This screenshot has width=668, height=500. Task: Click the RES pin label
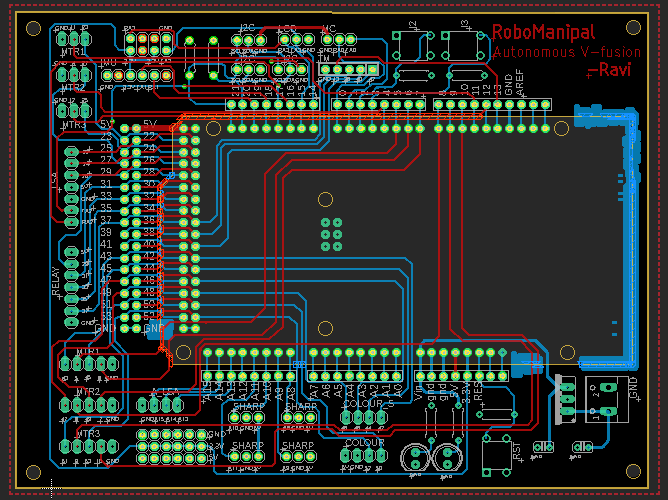[x=478, y=391]
